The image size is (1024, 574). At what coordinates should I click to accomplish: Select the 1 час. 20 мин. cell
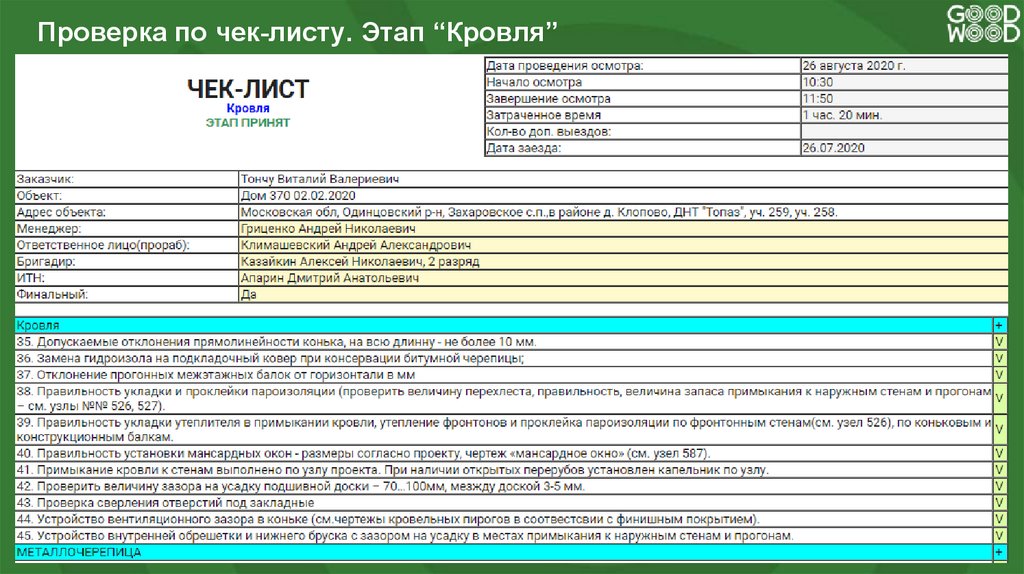pos(904,115)
